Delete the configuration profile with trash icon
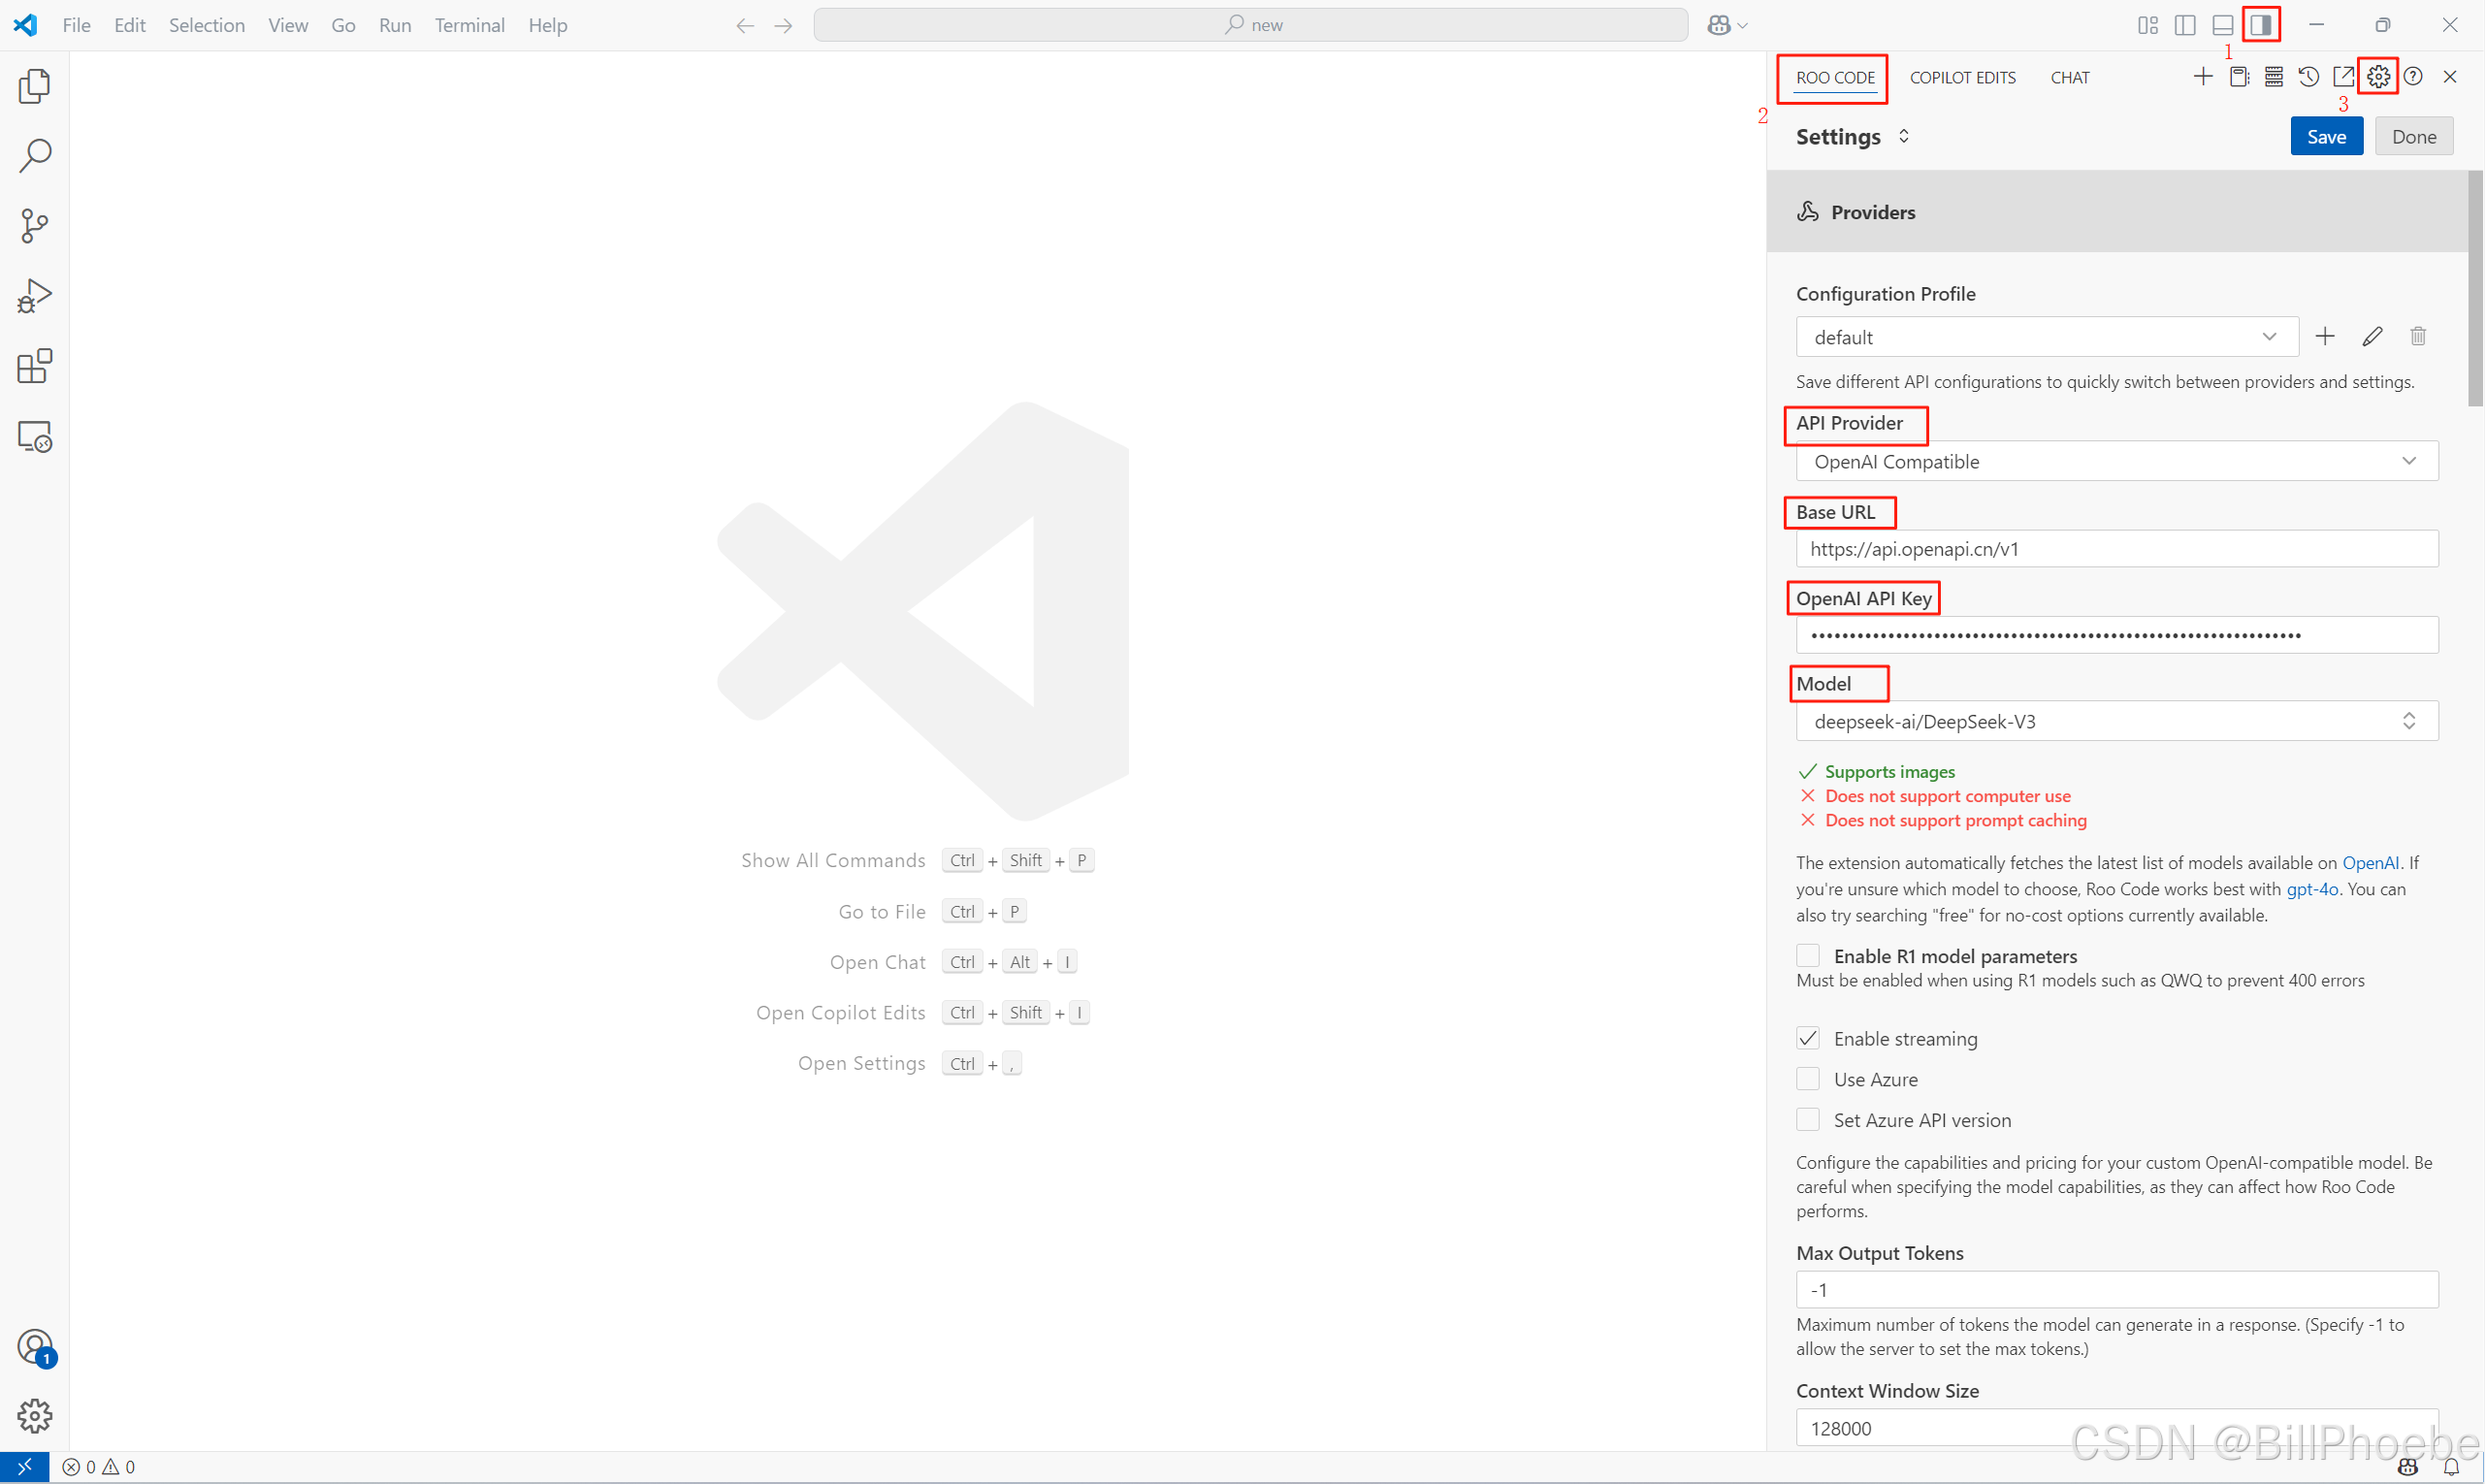 2418,337
